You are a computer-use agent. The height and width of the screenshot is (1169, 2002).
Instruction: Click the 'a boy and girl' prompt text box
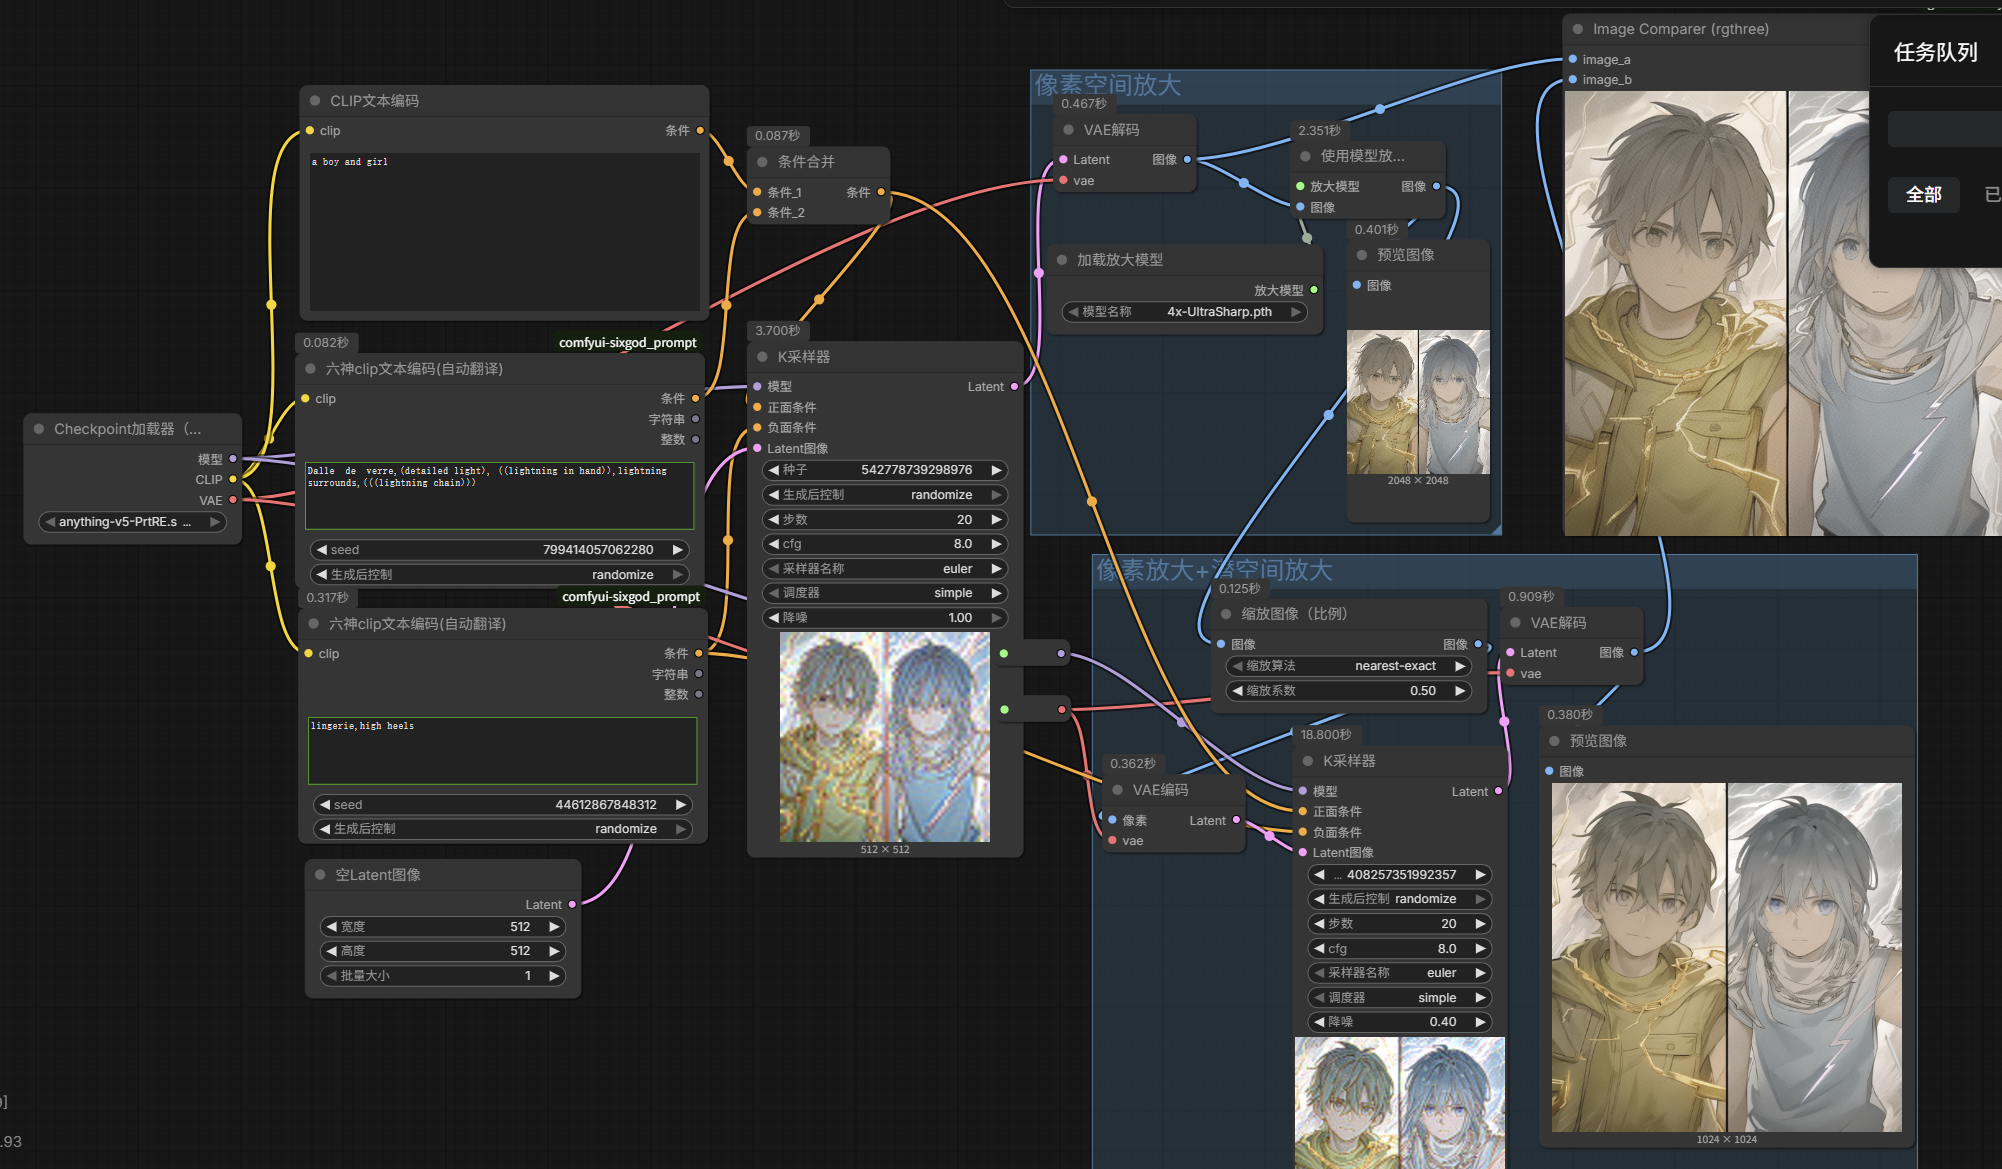[503, 230]
